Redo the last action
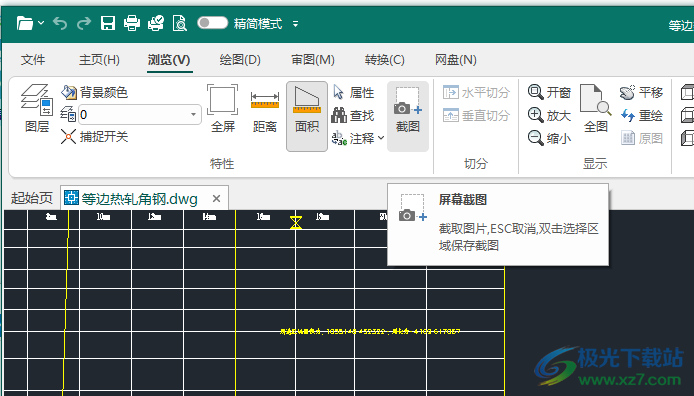The image size is (694, 396). pyautogui.click(x=84, y=23)
